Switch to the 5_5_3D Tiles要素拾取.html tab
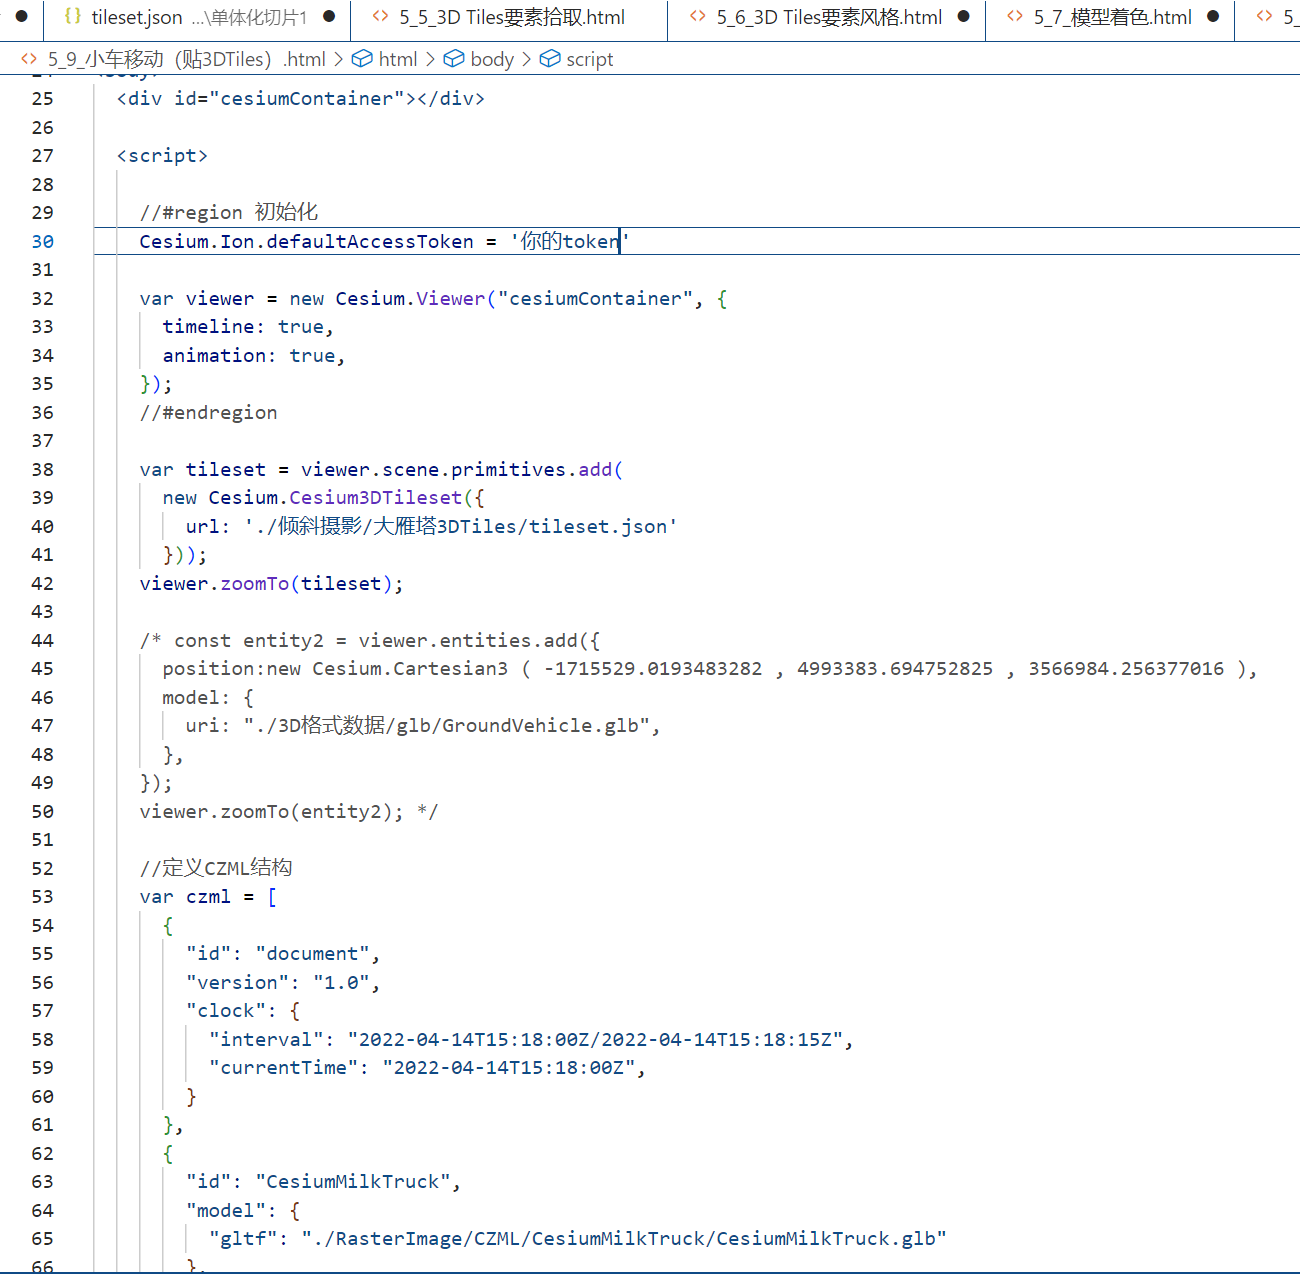Image resolution: width=1300 pixels, height=1281 pixels. [511, 18]
